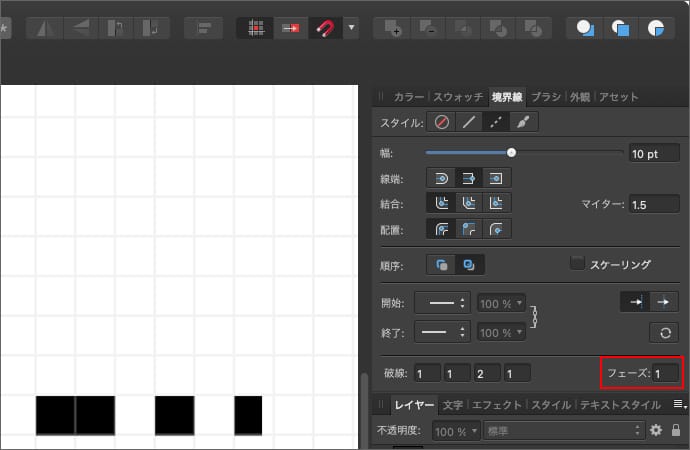This screenshot has width=690, height=450.
Task: Open layer settings gear icon
Action: [656, 430]
